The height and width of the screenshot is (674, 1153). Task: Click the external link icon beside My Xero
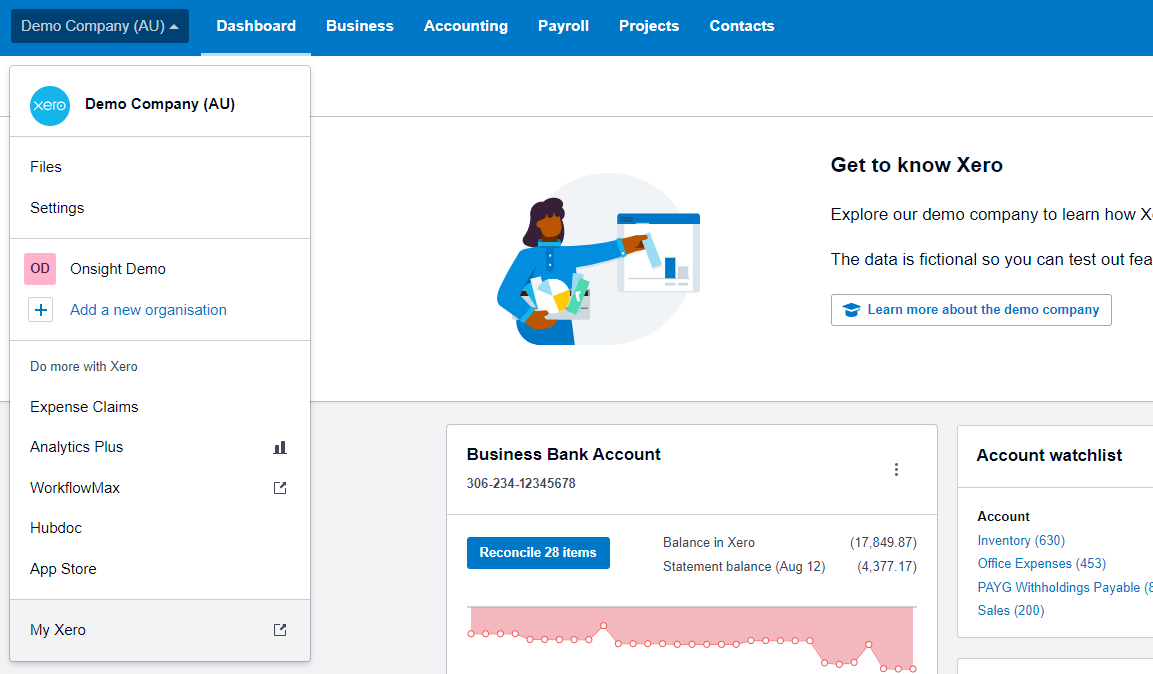279,630
